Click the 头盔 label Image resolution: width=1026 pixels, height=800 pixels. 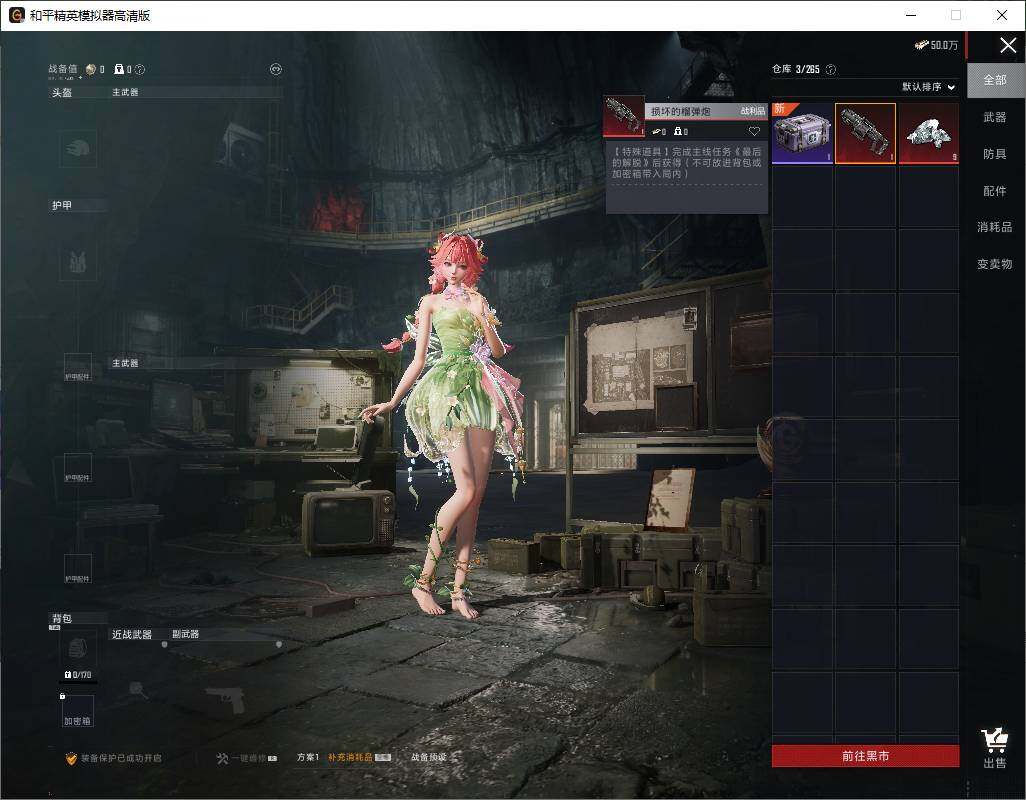[62, 92]
